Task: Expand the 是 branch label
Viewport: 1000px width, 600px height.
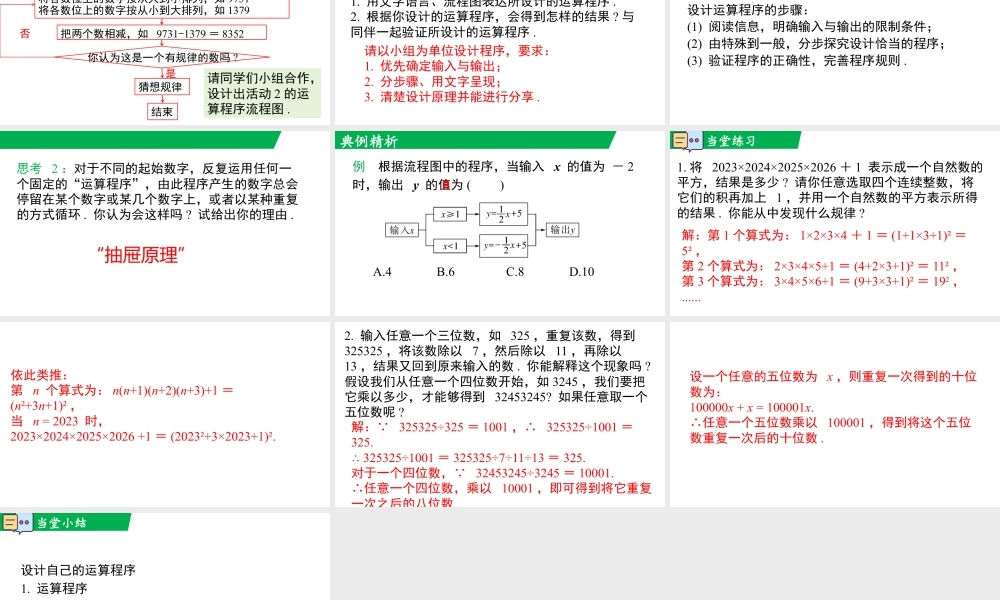Action: tap(170, 71)
